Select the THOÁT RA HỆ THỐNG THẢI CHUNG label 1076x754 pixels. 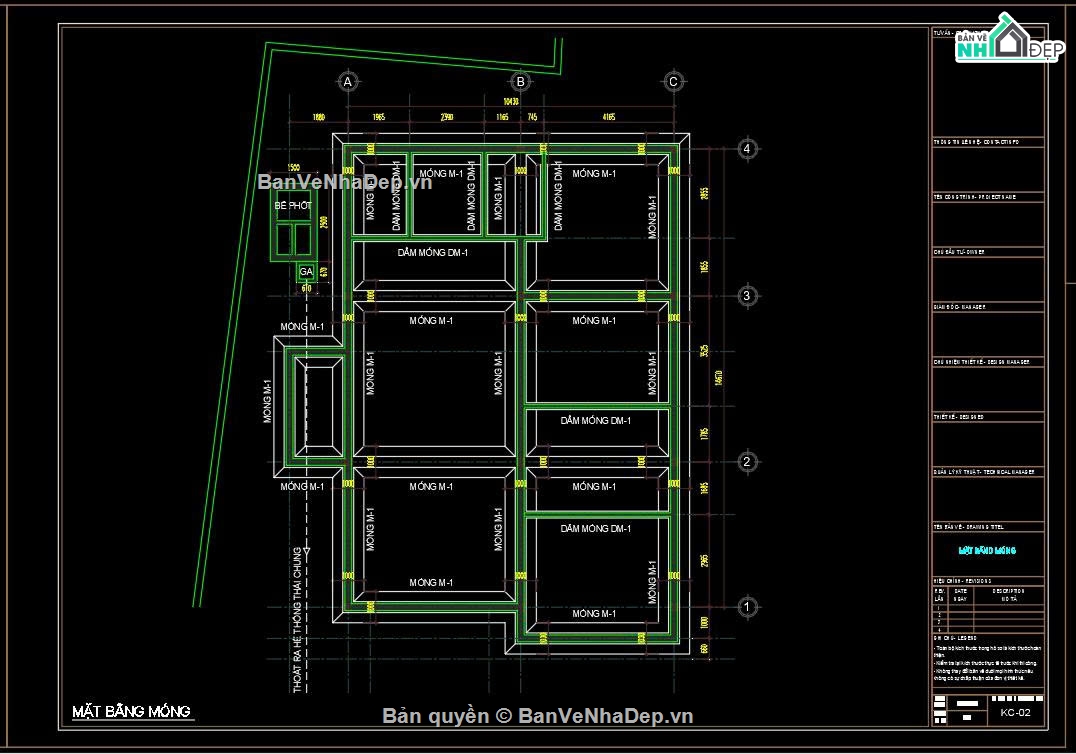click(x=297, y=619)
